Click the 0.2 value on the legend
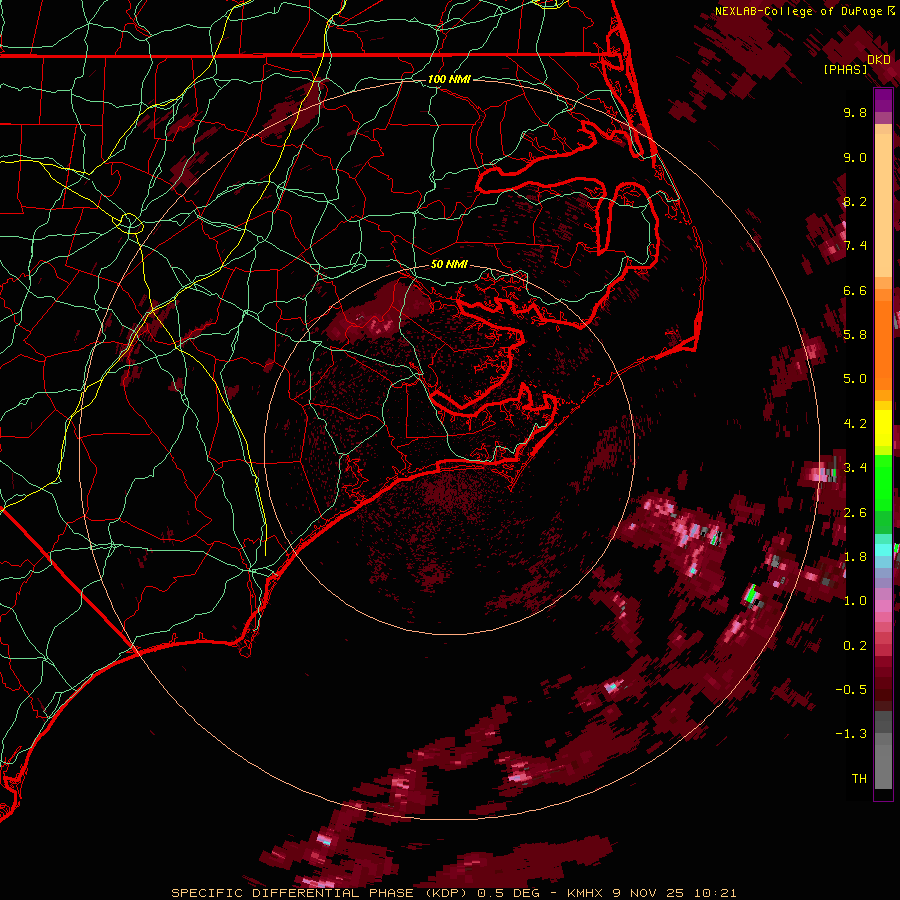Image resolution: width=900 pixels, height=900 pixels. pos(855,646)
